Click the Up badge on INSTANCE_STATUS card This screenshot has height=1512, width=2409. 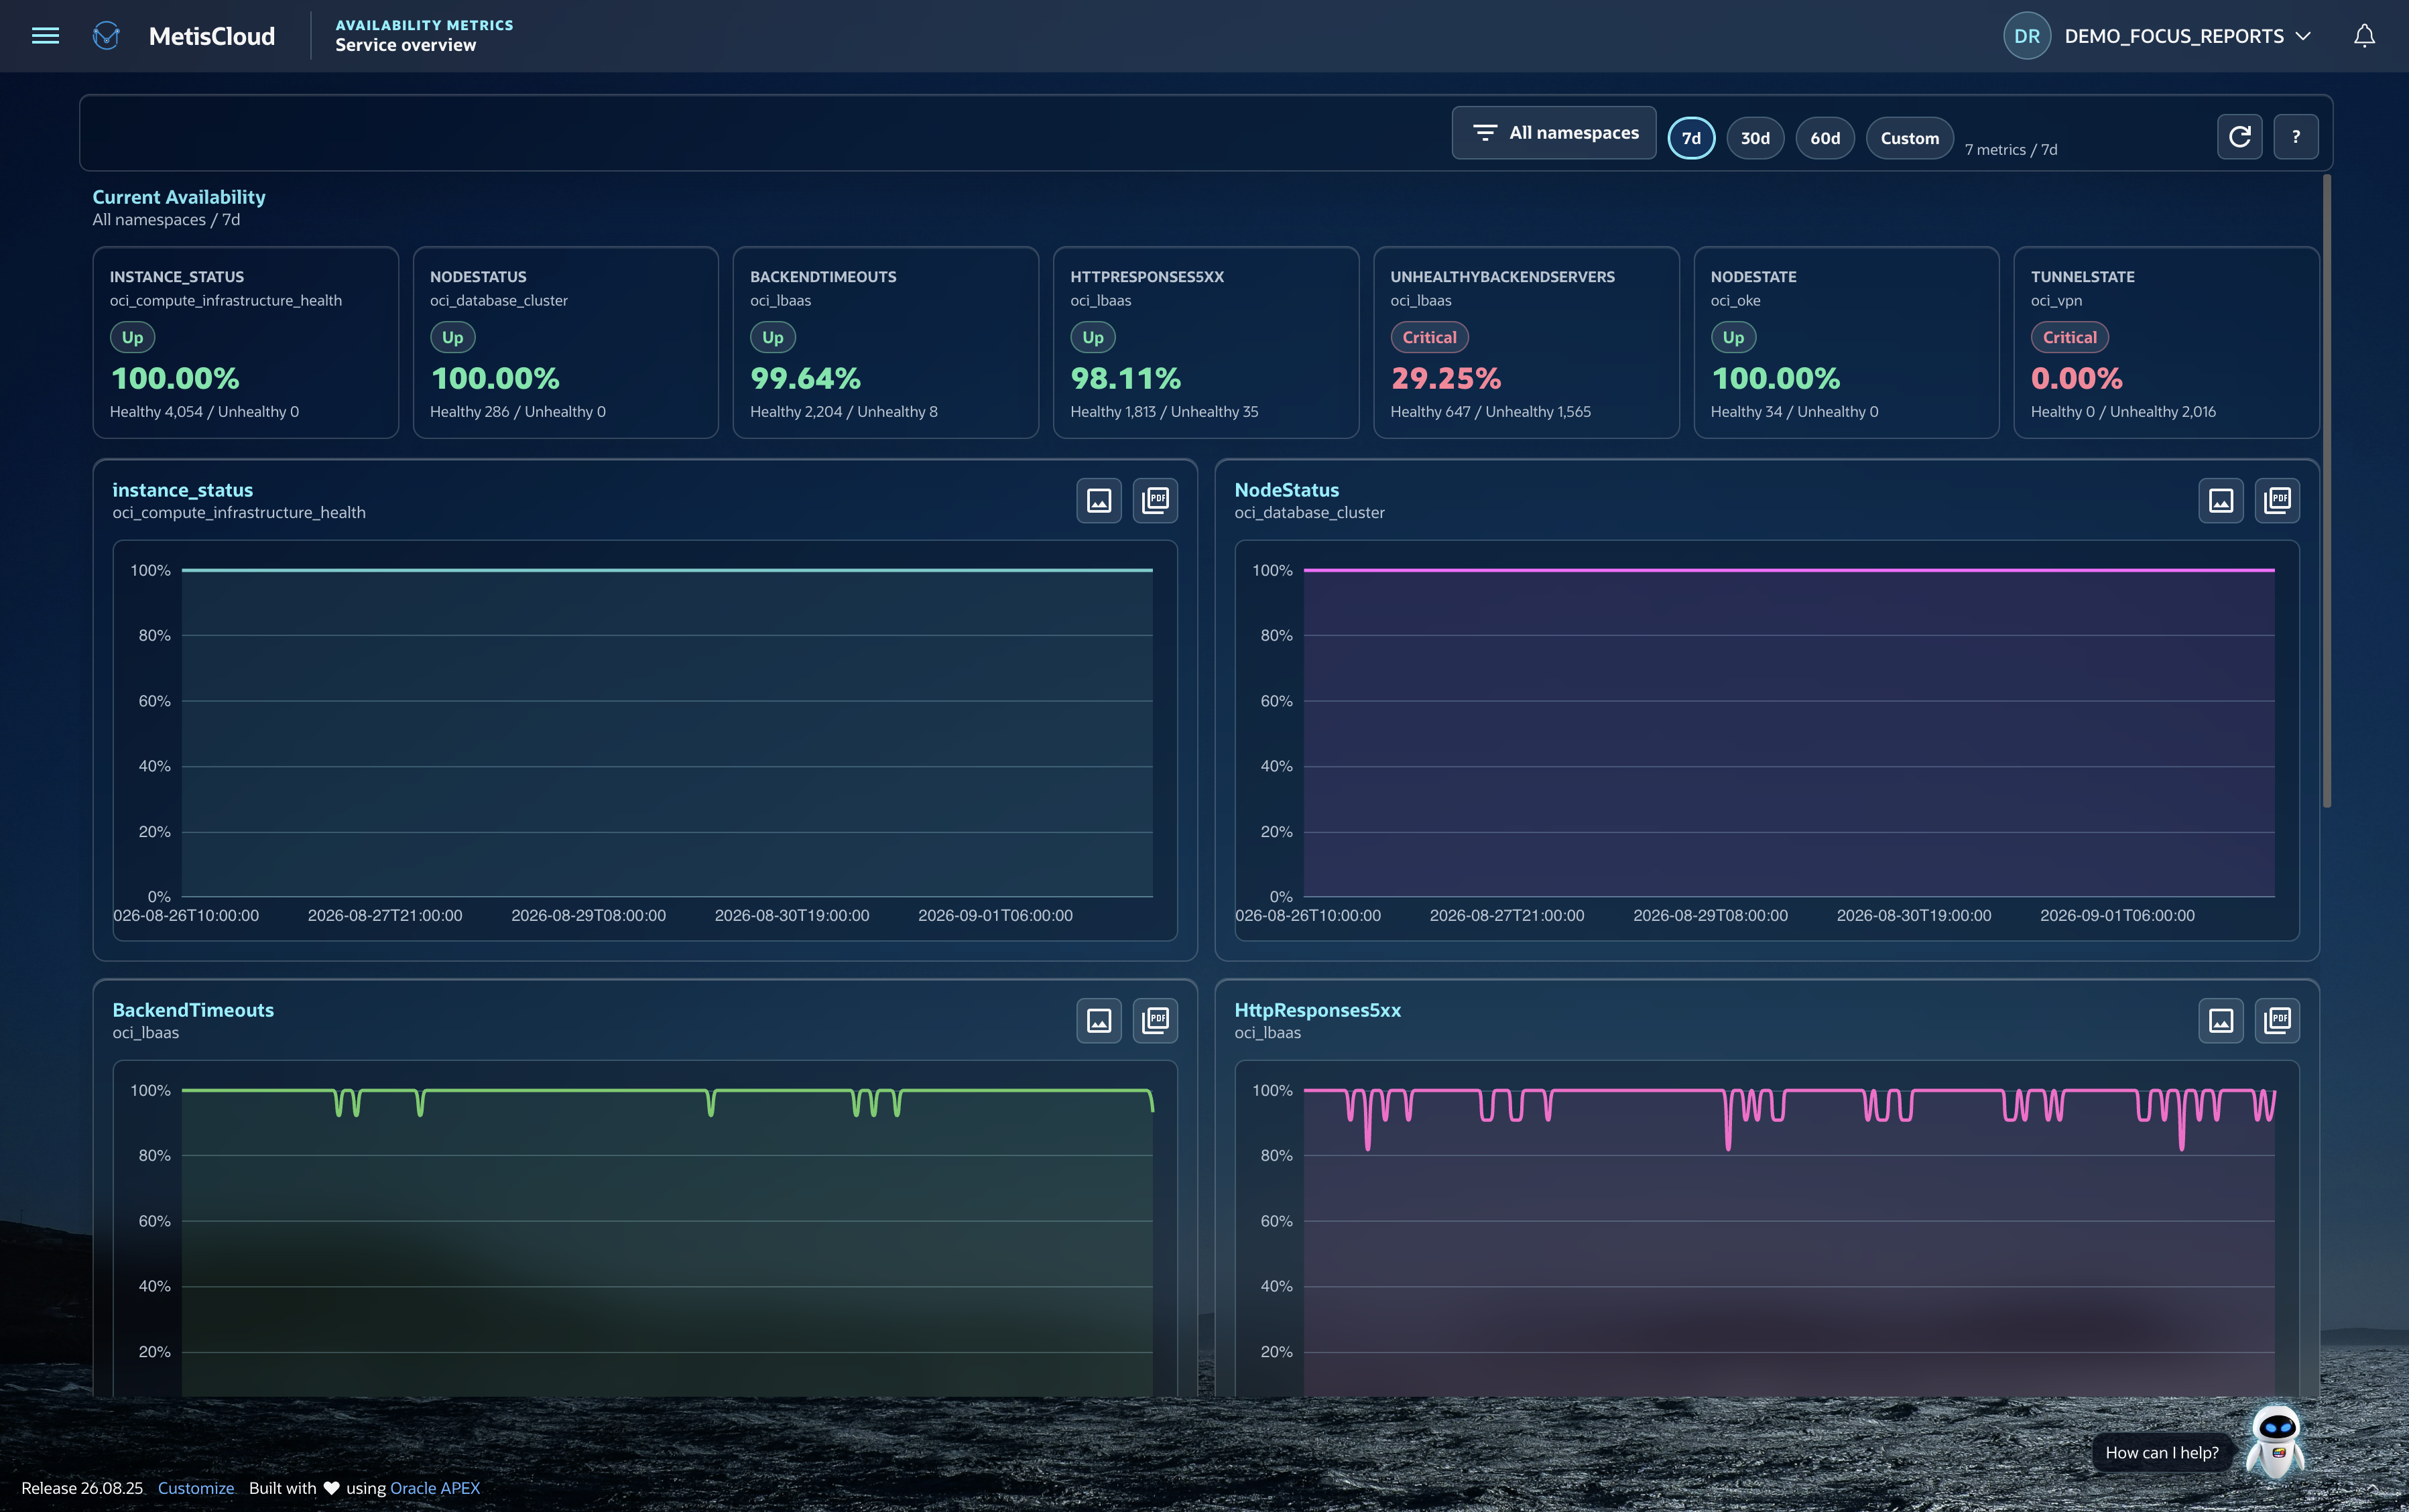[x=132, y=337]
